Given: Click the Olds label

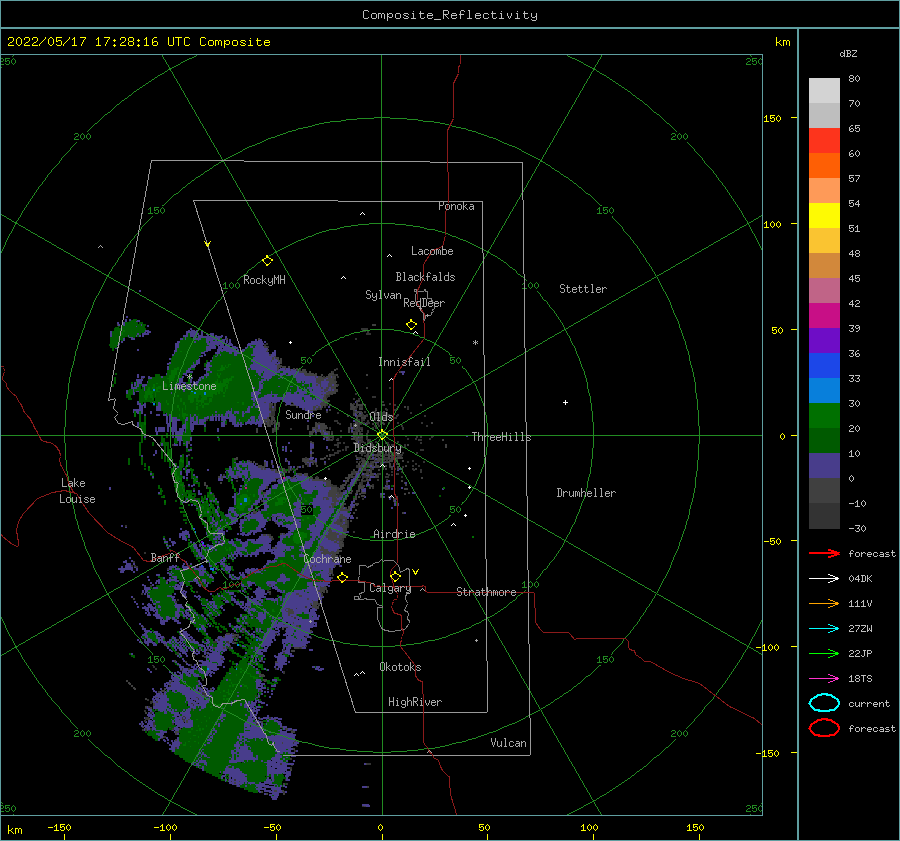Looking at the screenshot, I should pyautogui.click(x=381, y=417).
